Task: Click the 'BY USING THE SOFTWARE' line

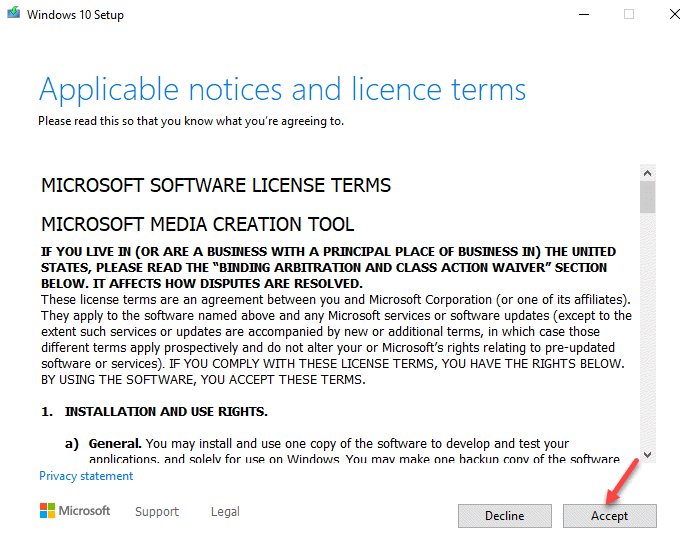Action: (x=203, y=380)
